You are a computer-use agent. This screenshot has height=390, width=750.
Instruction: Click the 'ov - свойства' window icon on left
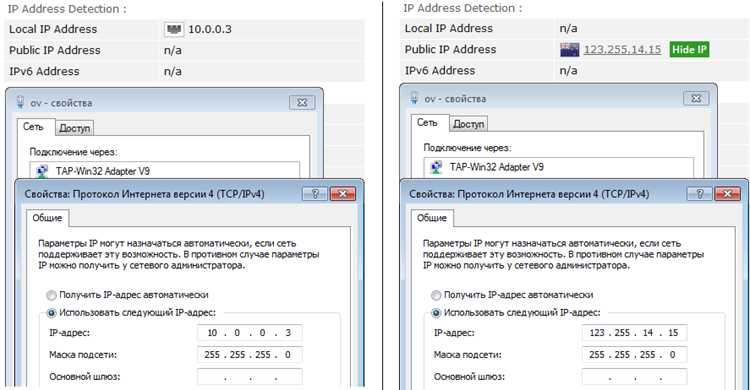pyautogui.click(x=20, y=102)
